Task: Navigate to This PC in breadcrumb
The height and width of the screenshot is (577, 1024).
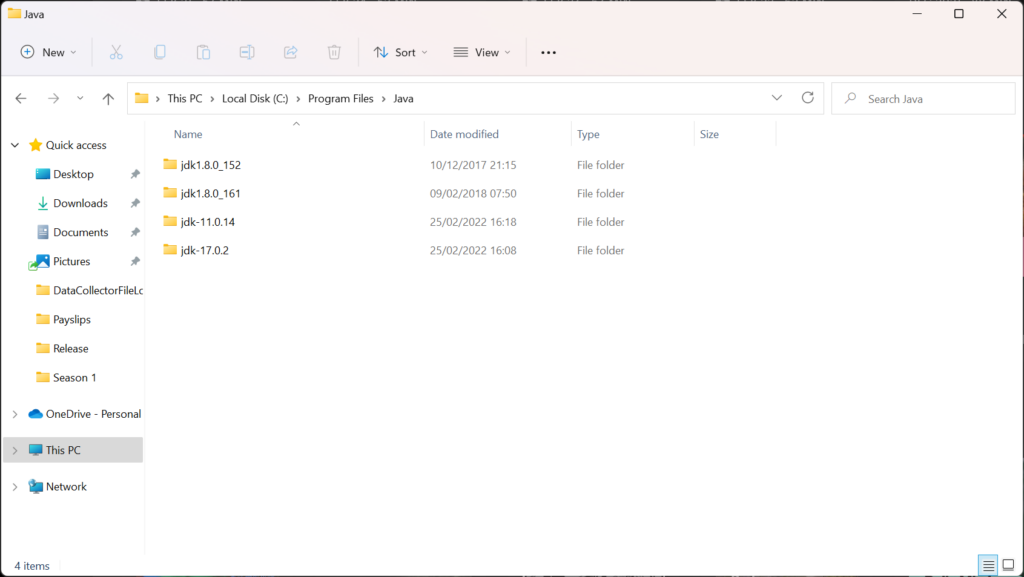Action: (x=185, y=99)
